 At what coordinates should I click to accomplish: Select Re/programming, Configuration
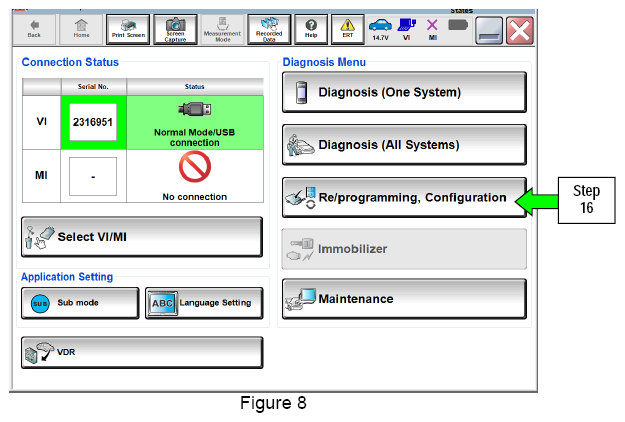tap(404, 197)
